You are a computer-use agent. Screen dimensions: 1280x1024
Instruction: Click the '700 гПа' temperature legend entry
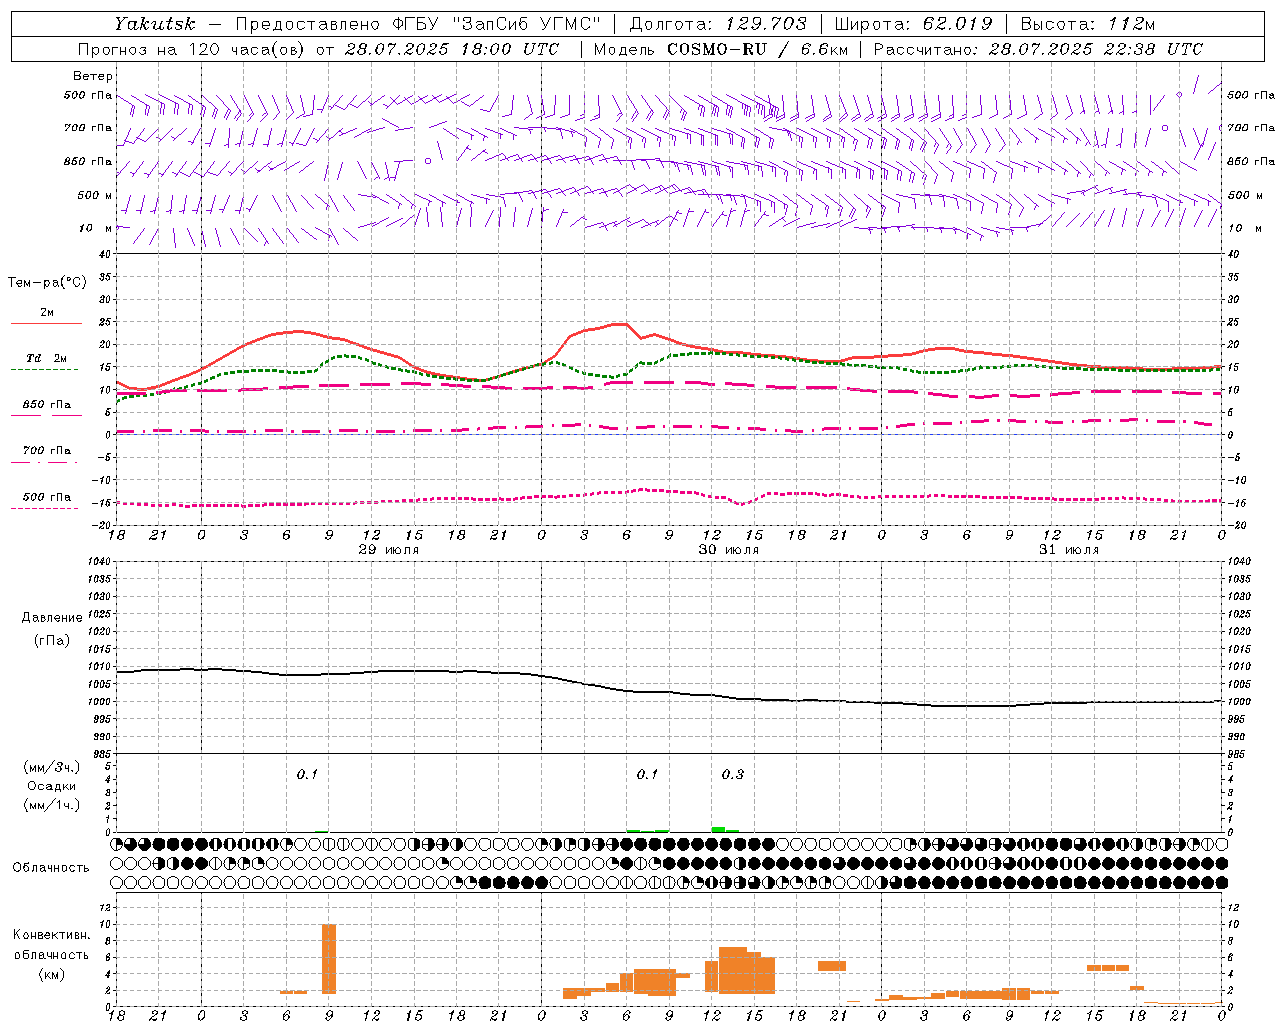click(47, 451)
